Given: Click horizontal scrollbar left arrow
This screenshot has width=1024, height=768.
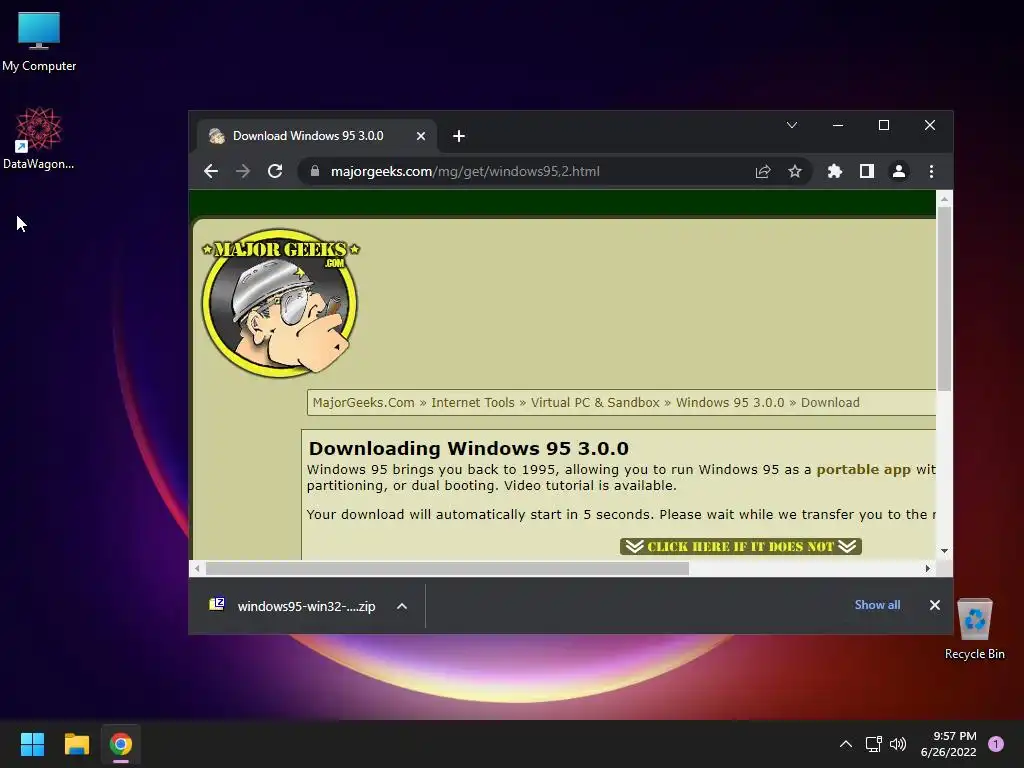Looking at the screenshot, I should click(197, 569).
